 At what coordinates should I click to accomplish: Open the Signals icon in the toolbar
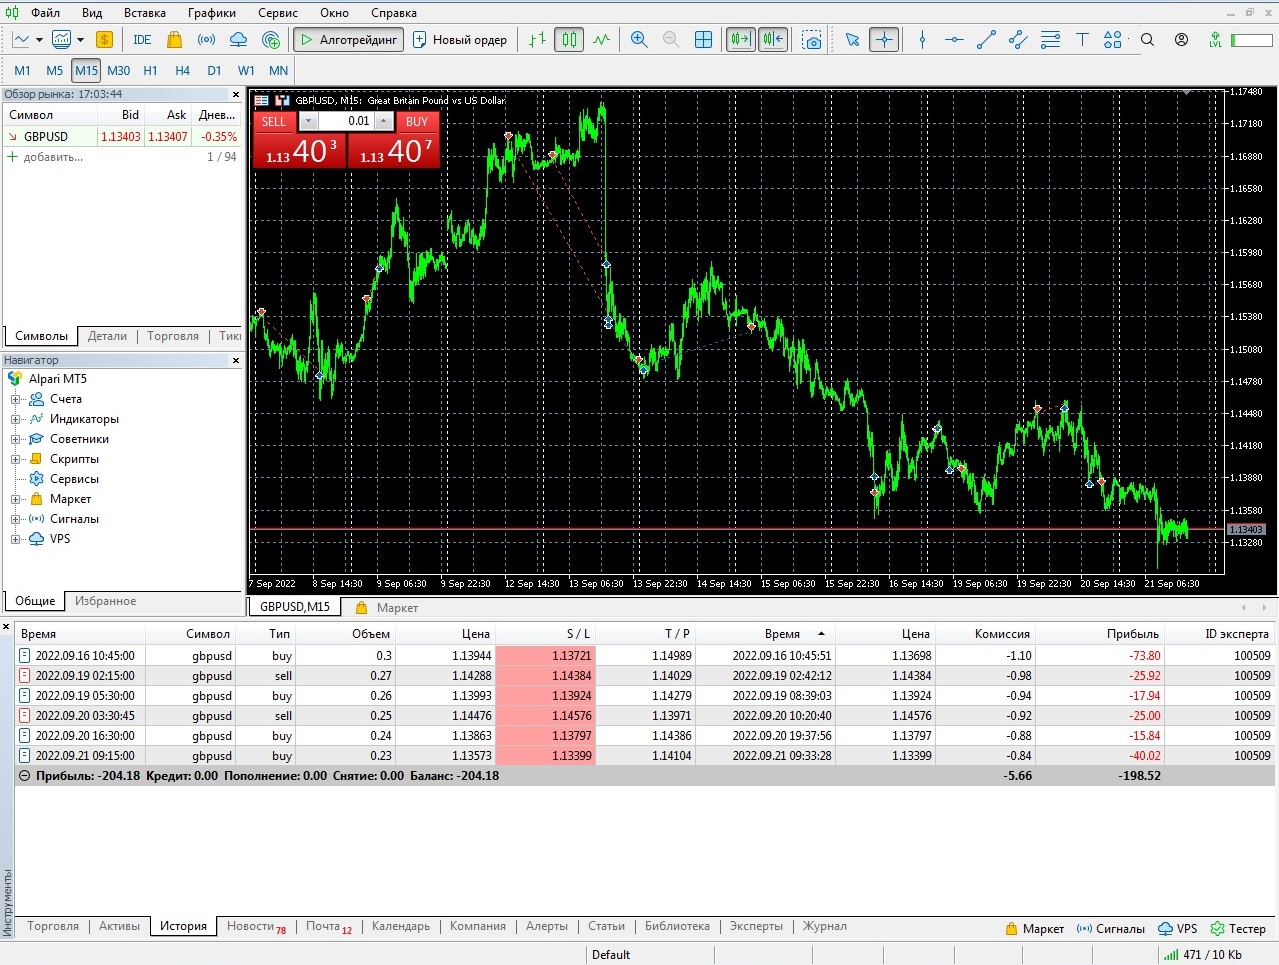coord(206,40)
